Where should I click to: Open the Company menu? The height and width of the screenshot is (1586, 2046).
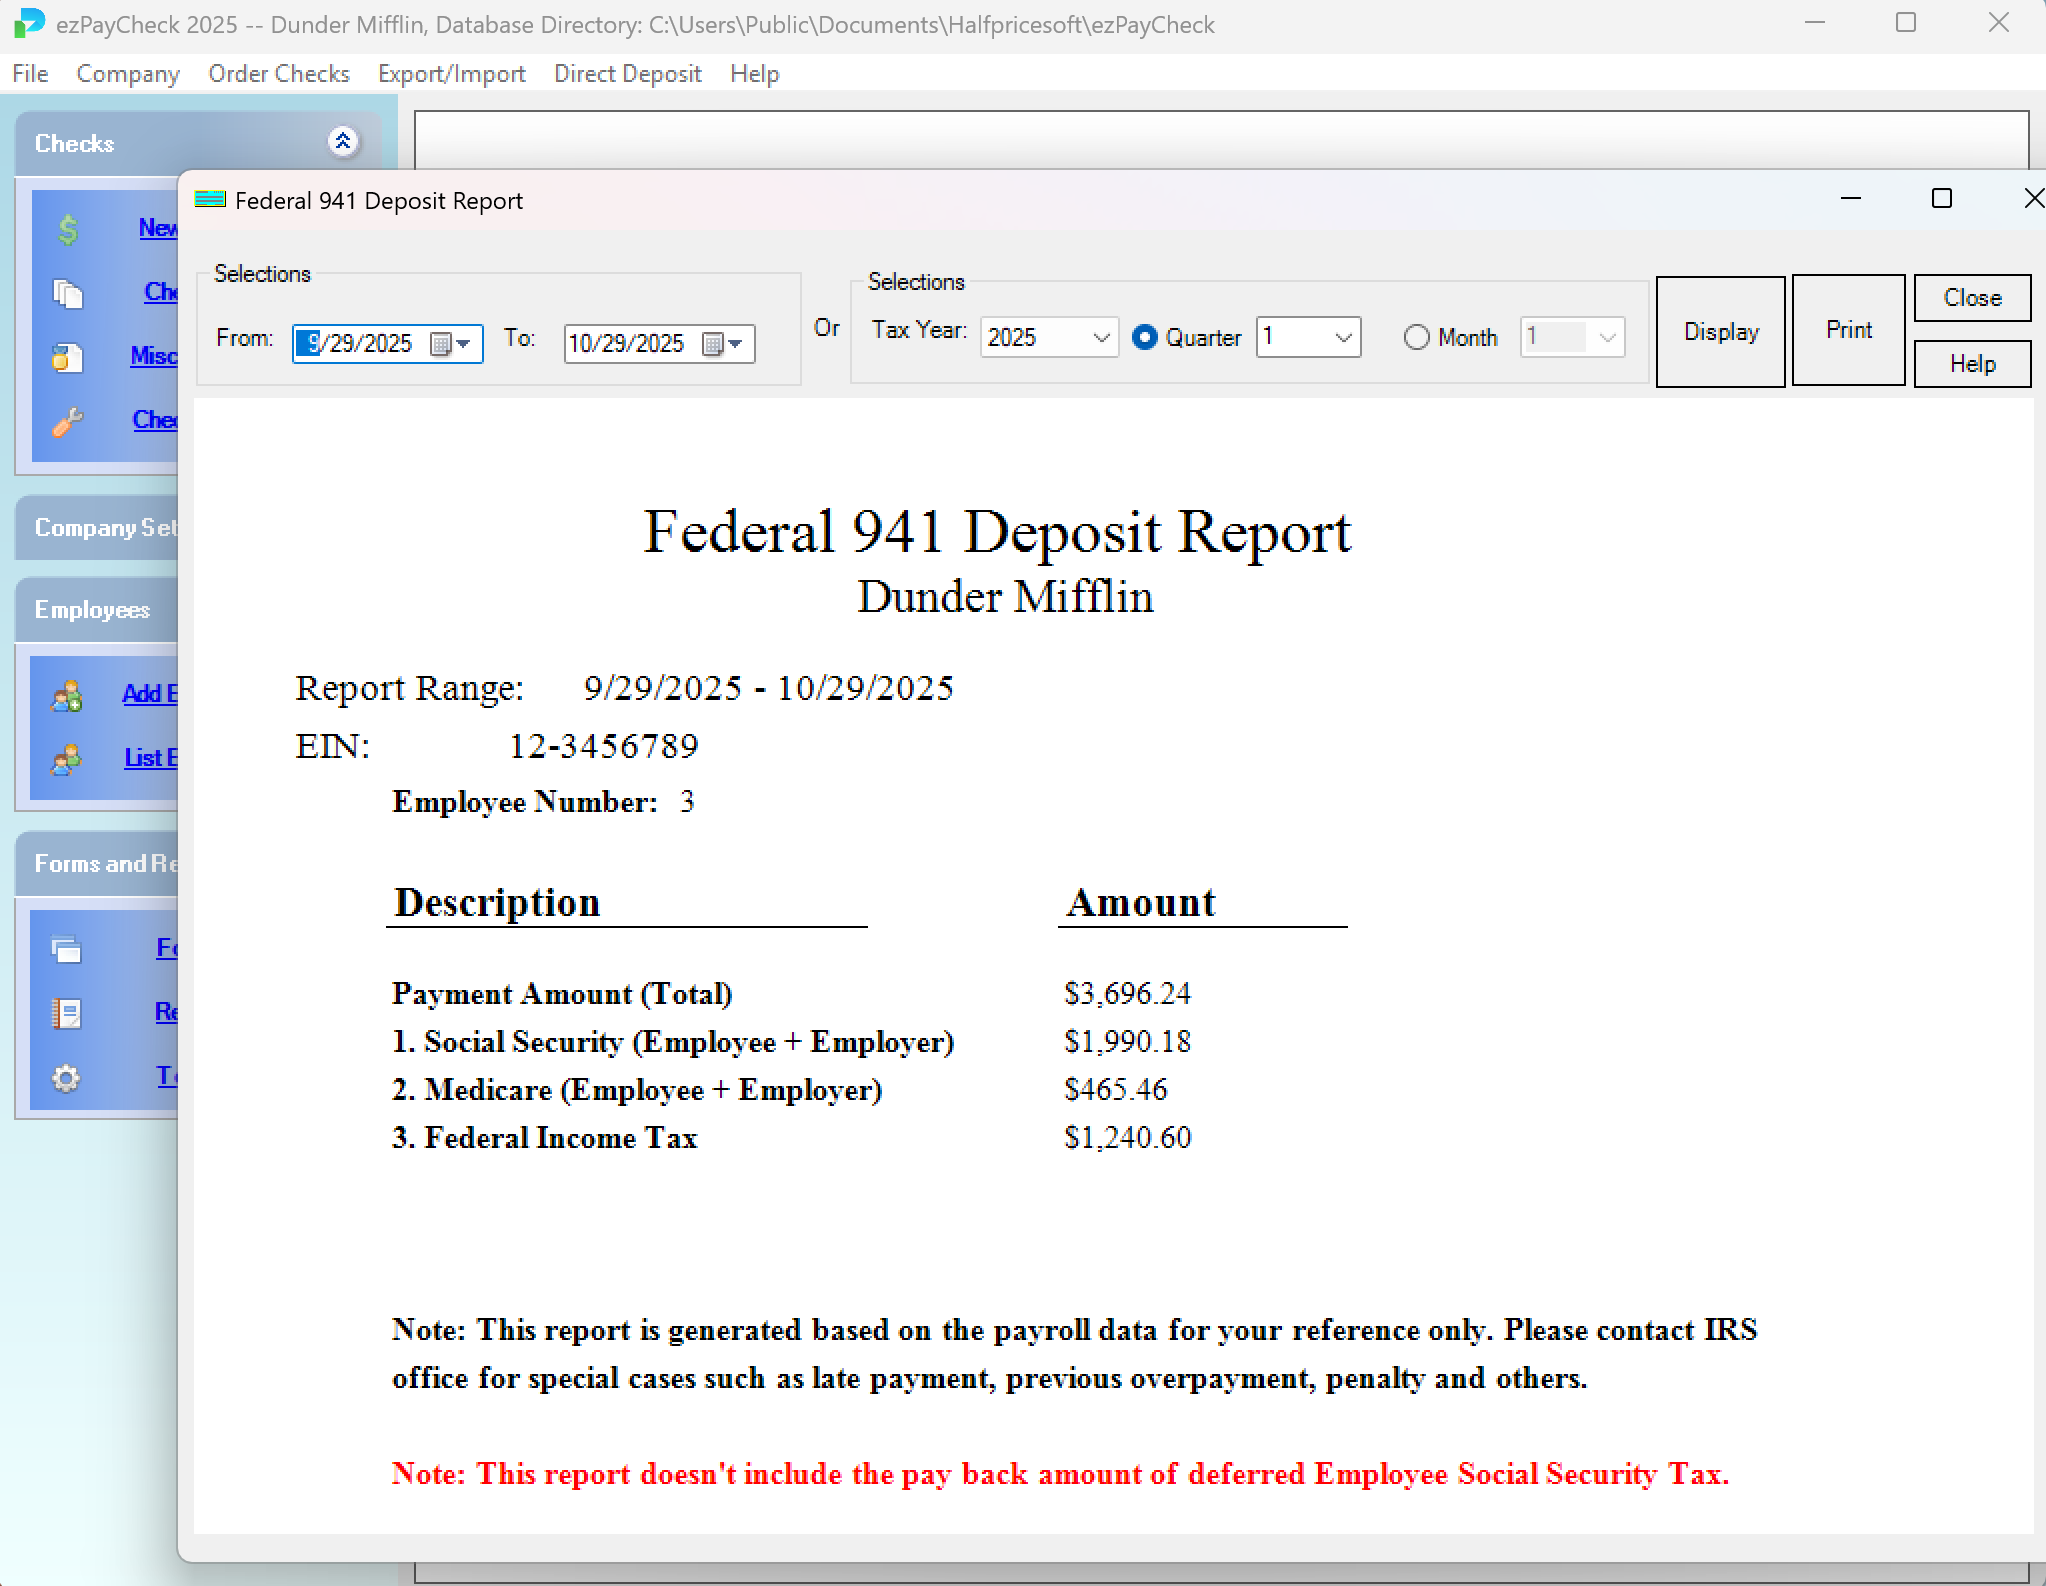128,74
